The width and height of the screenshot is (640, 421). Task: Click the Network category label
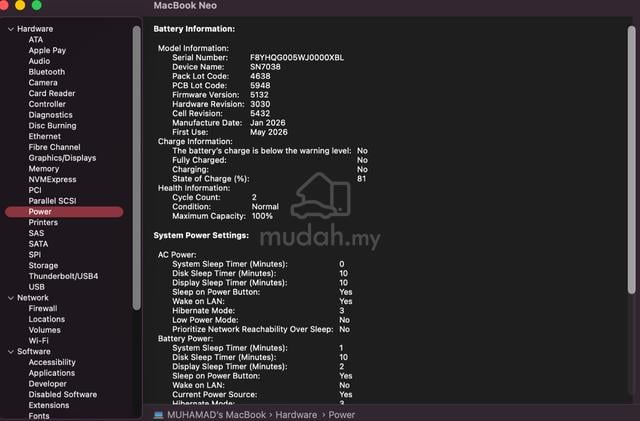[33, 298]
